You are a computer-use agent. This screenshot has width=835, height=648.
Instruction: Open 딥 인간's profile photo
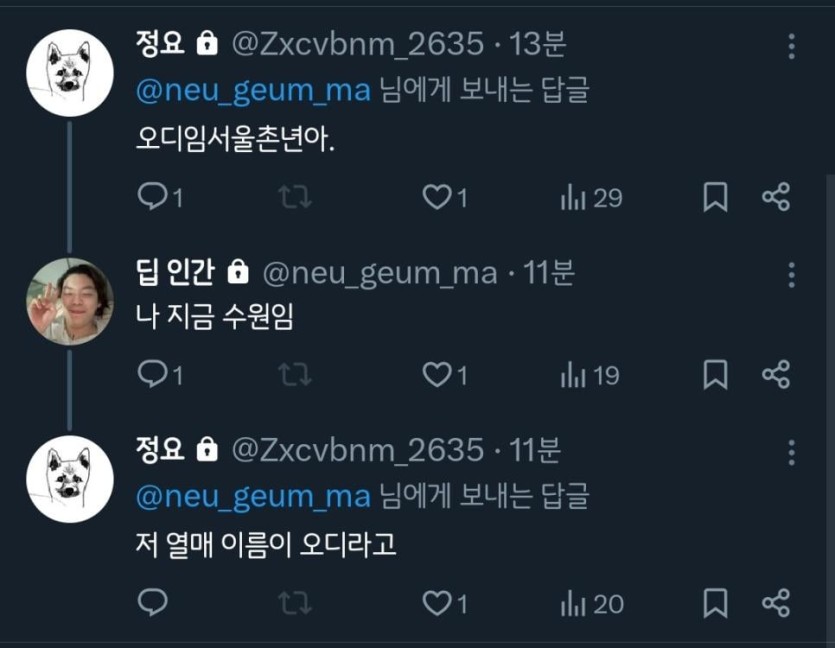69,301
